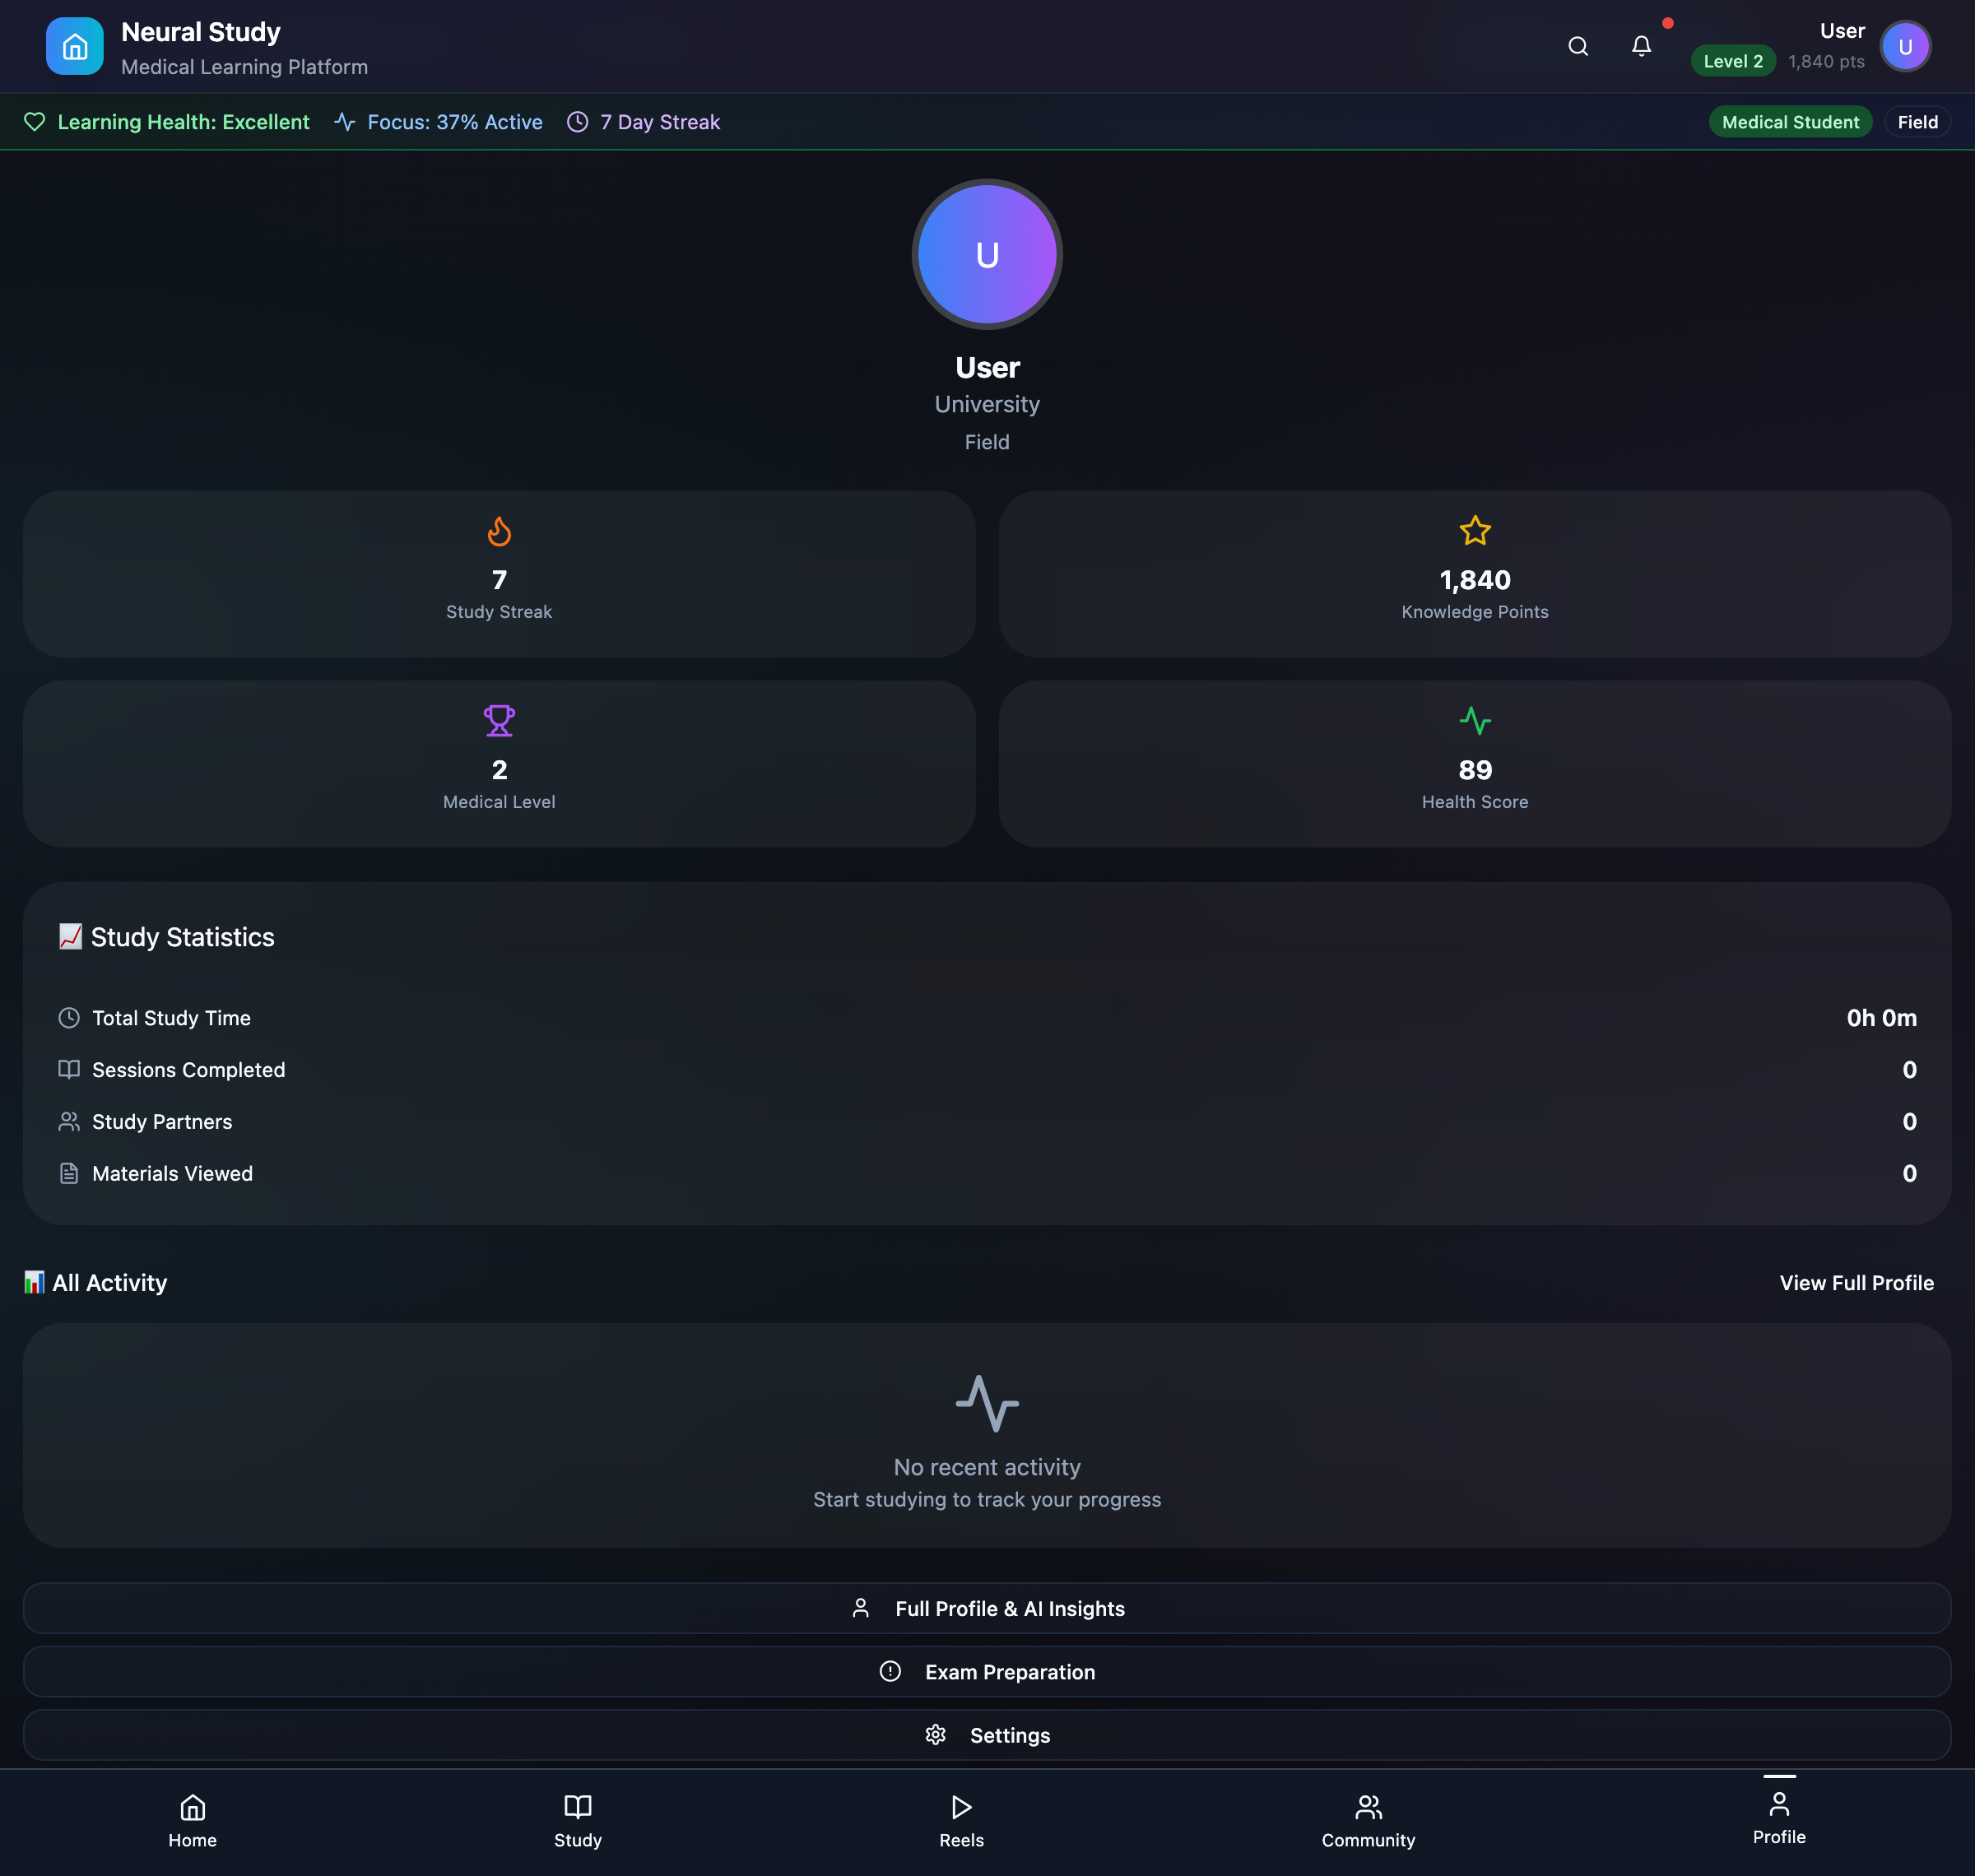Open Exam Preparation
1975x1876 pixels.
987,1672
